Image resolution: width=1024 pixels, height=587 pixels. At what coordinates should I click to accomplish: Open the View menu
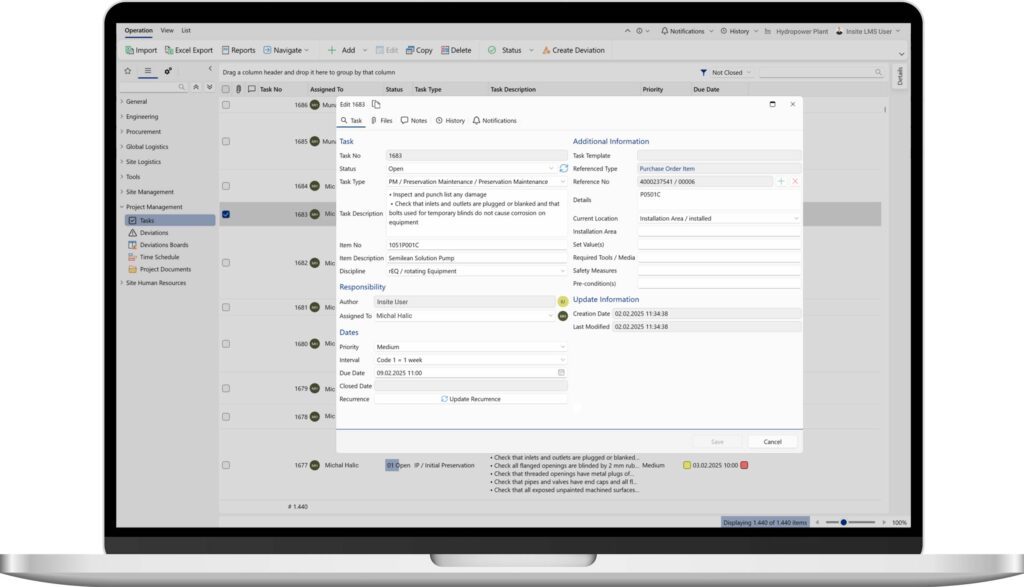167,31
